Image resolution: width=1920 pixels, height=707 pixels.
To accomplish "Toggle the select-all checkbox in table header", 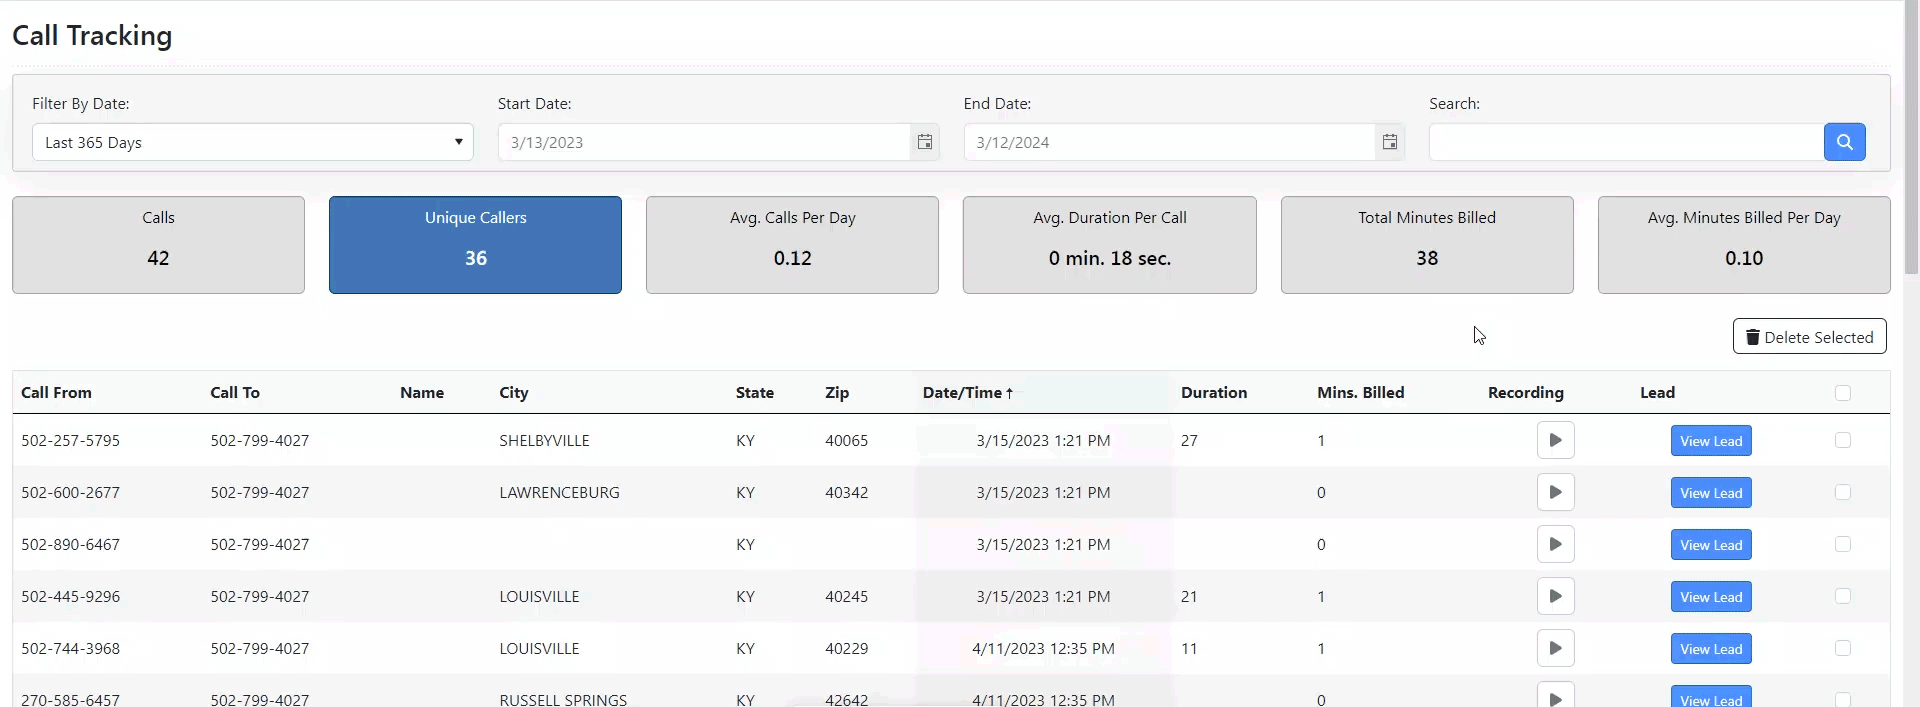I will (x=1843, y=393).
